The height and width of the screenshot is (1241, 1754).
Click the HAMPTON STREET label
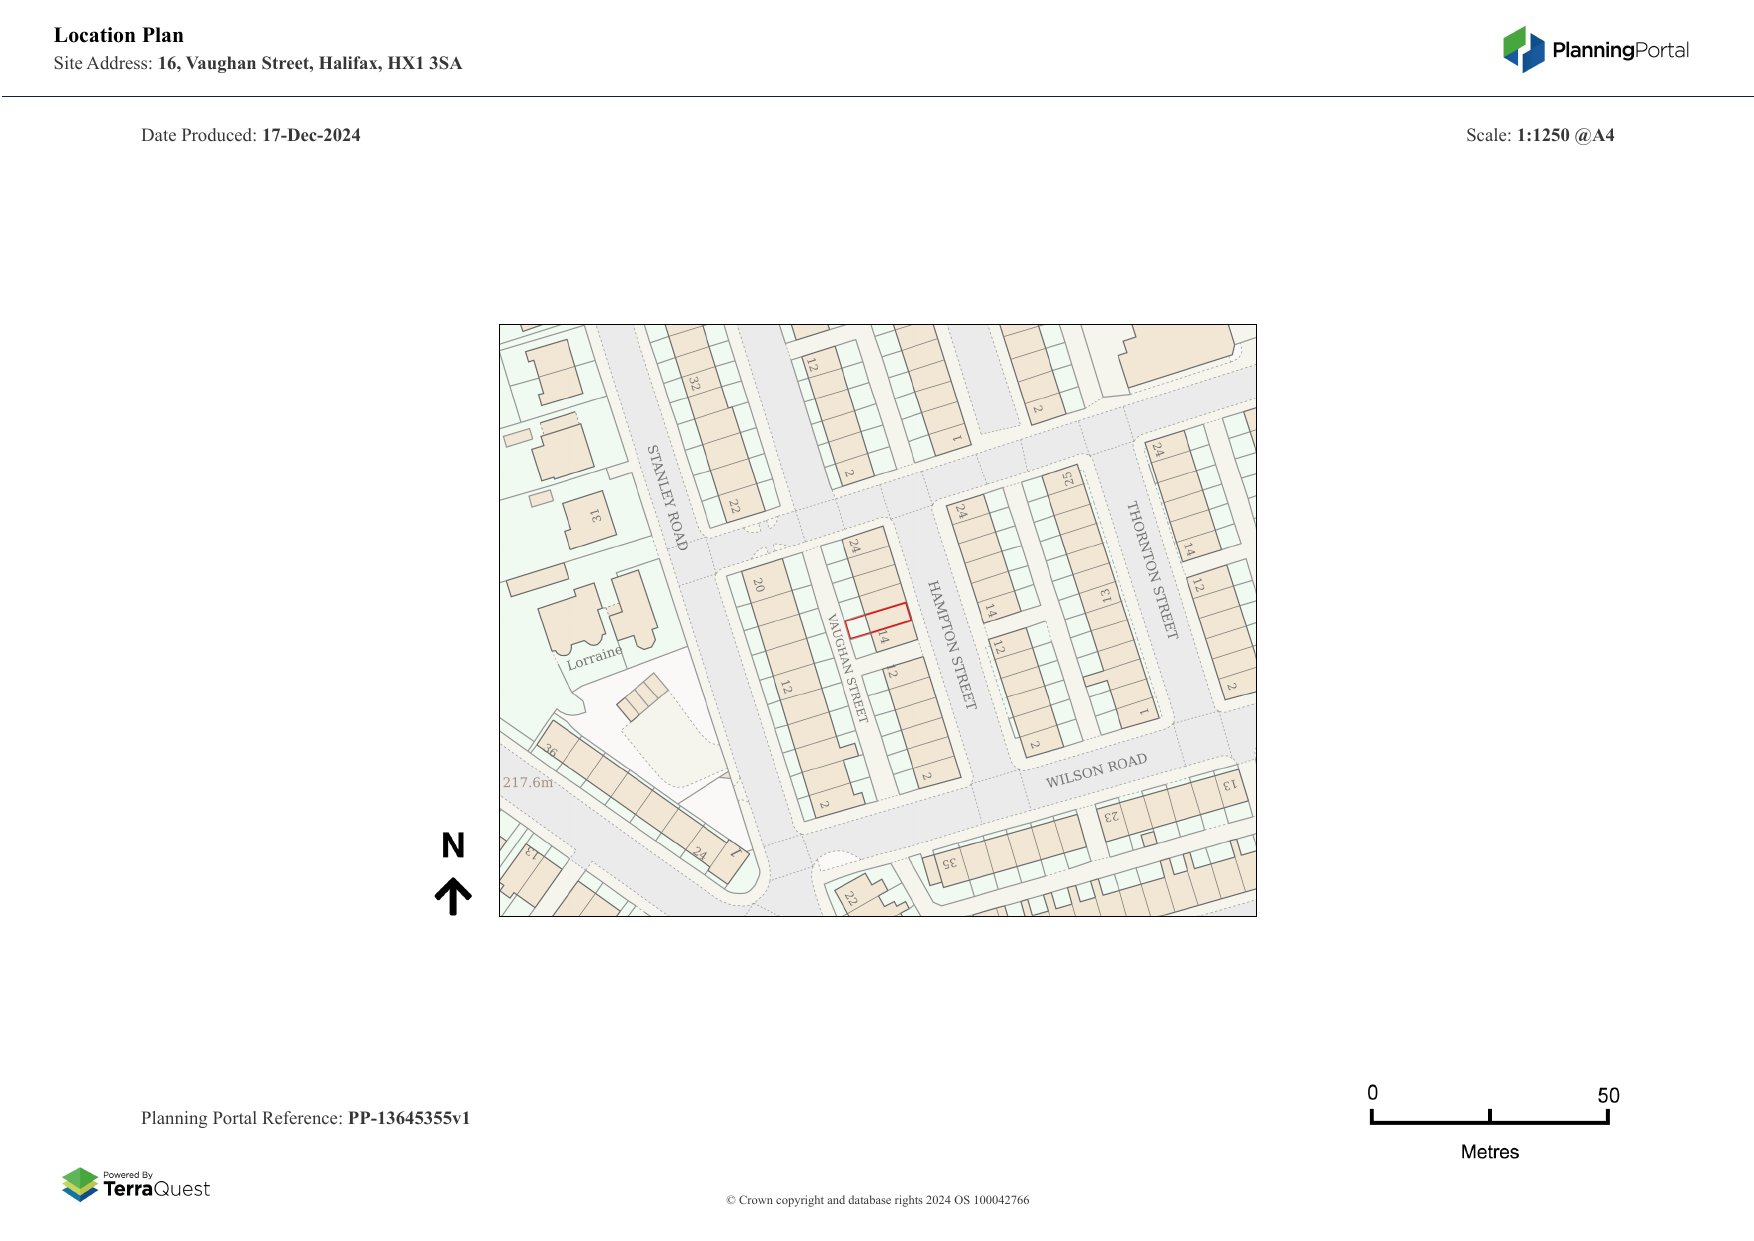(x=951, y=644)
